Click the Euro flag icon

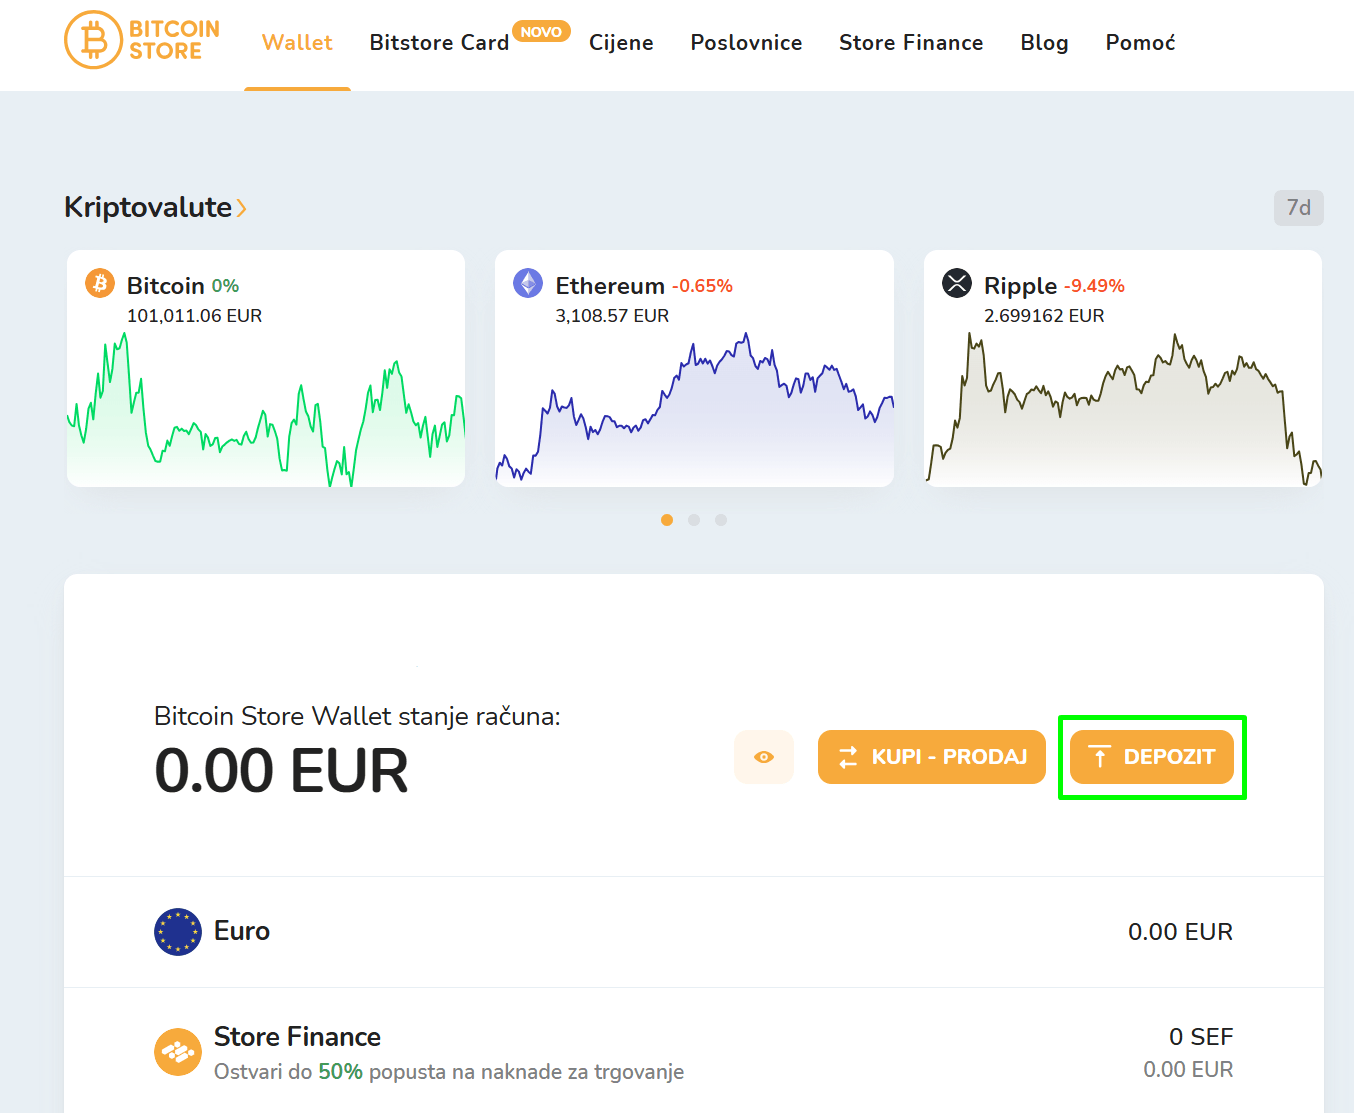(x=178, y=932)
